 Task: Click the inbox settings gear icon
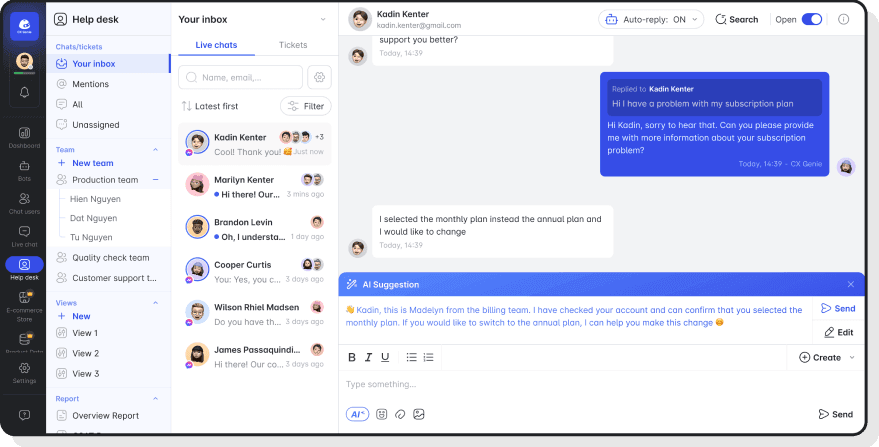point(320,77)
